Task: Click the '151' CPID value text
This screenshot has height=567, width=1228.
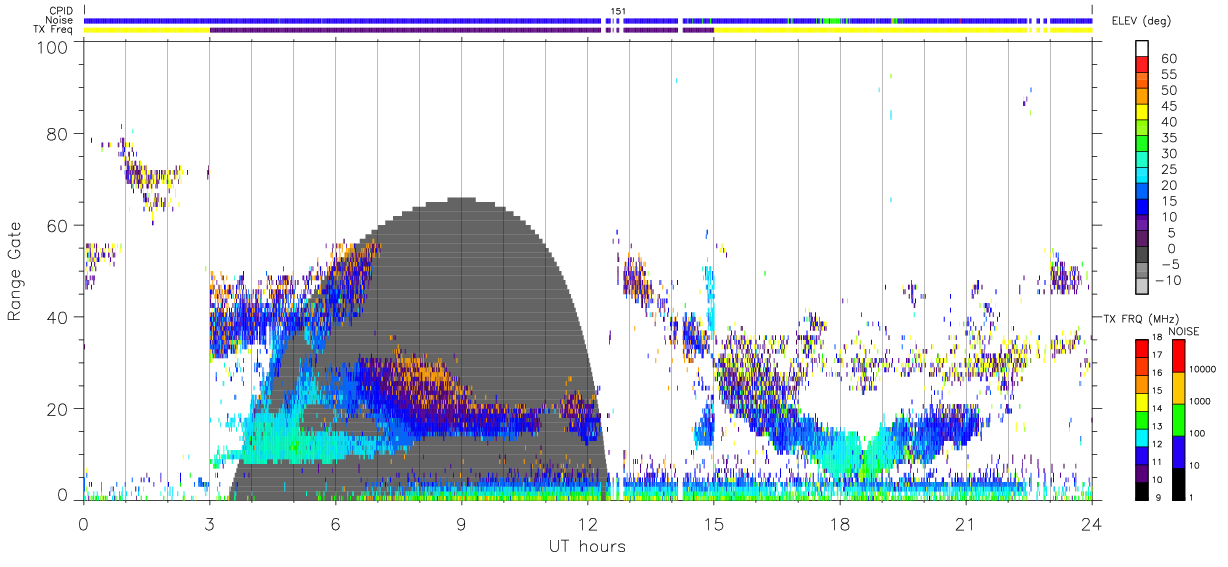Action: [x=618, y=11]
